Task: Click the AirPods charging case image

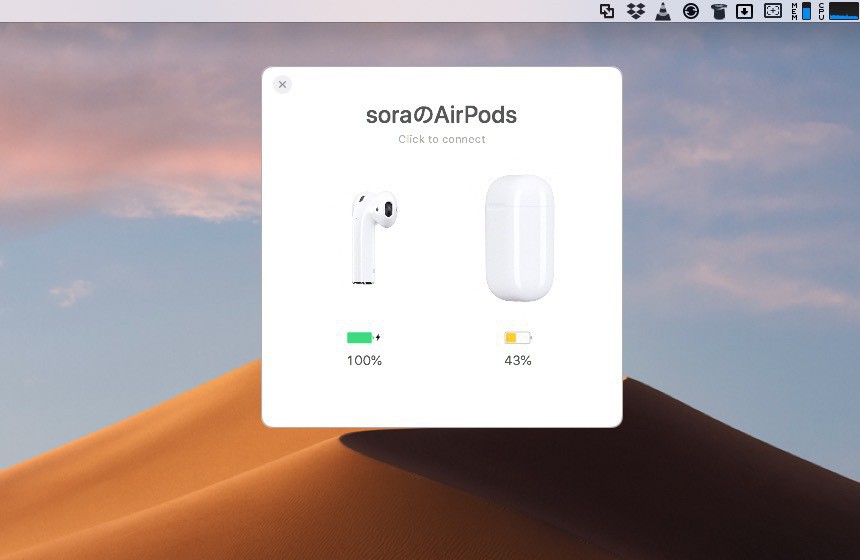Action: coord(519,238)
